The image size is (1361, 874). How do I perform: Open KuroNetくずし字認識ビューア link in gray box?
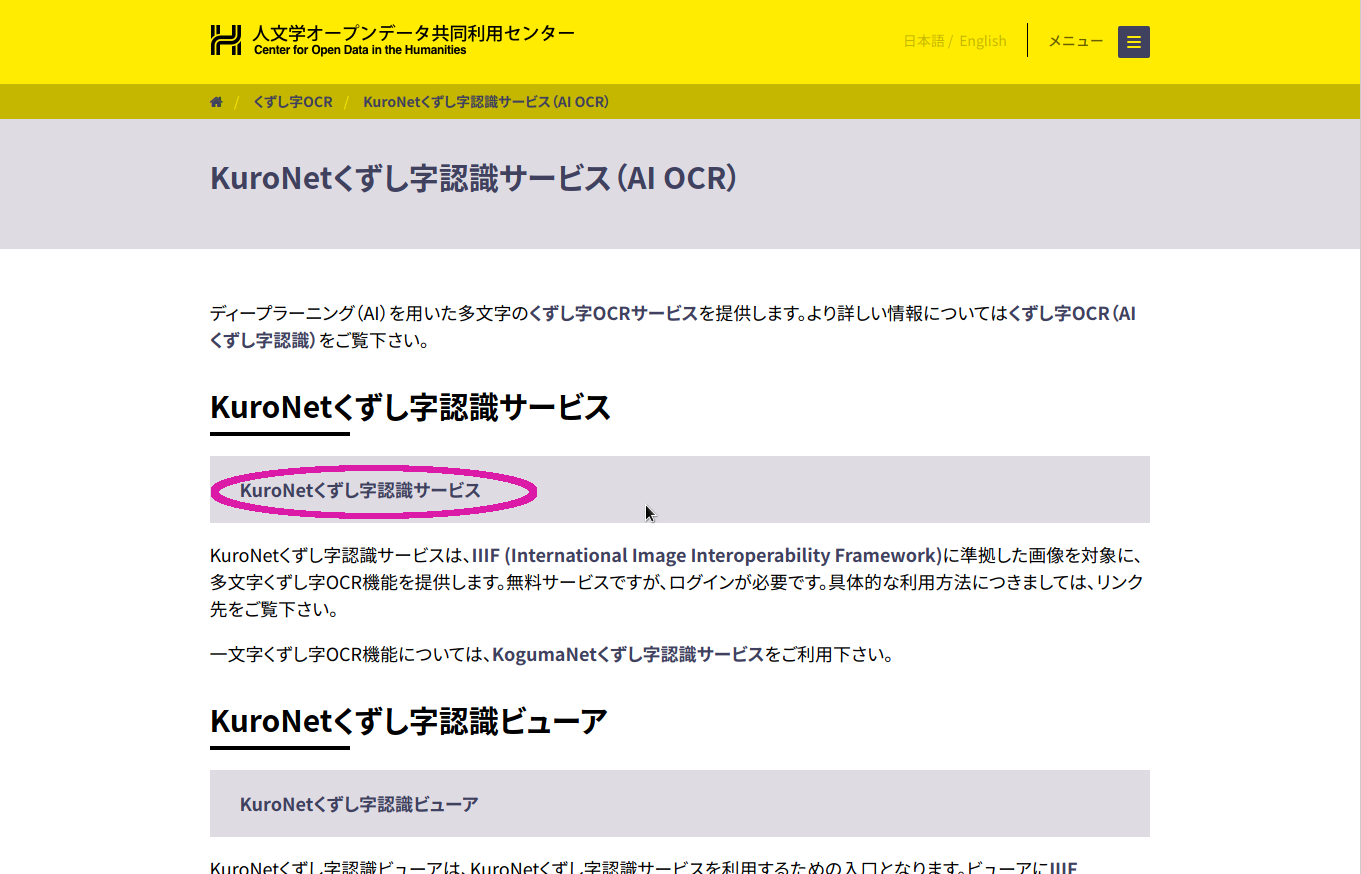pyautogui.click(x=359, y=804)
